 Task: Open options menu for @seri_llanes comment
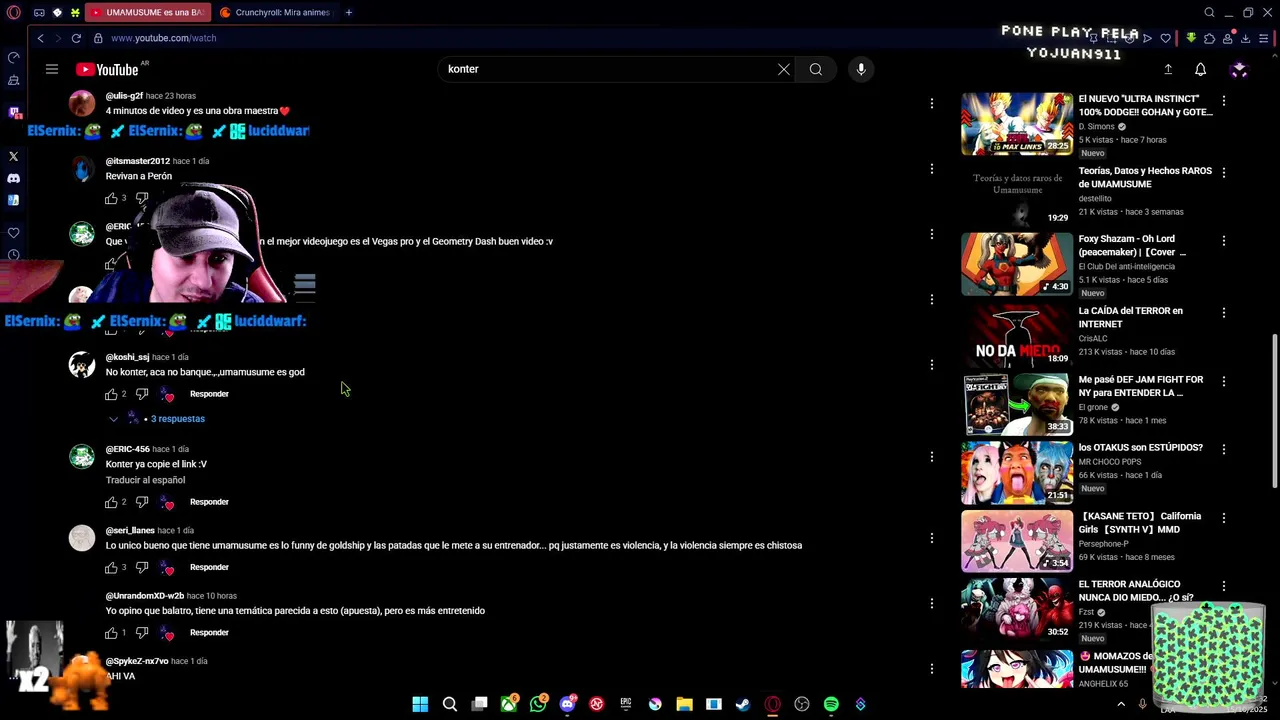(x=931, y=538)
